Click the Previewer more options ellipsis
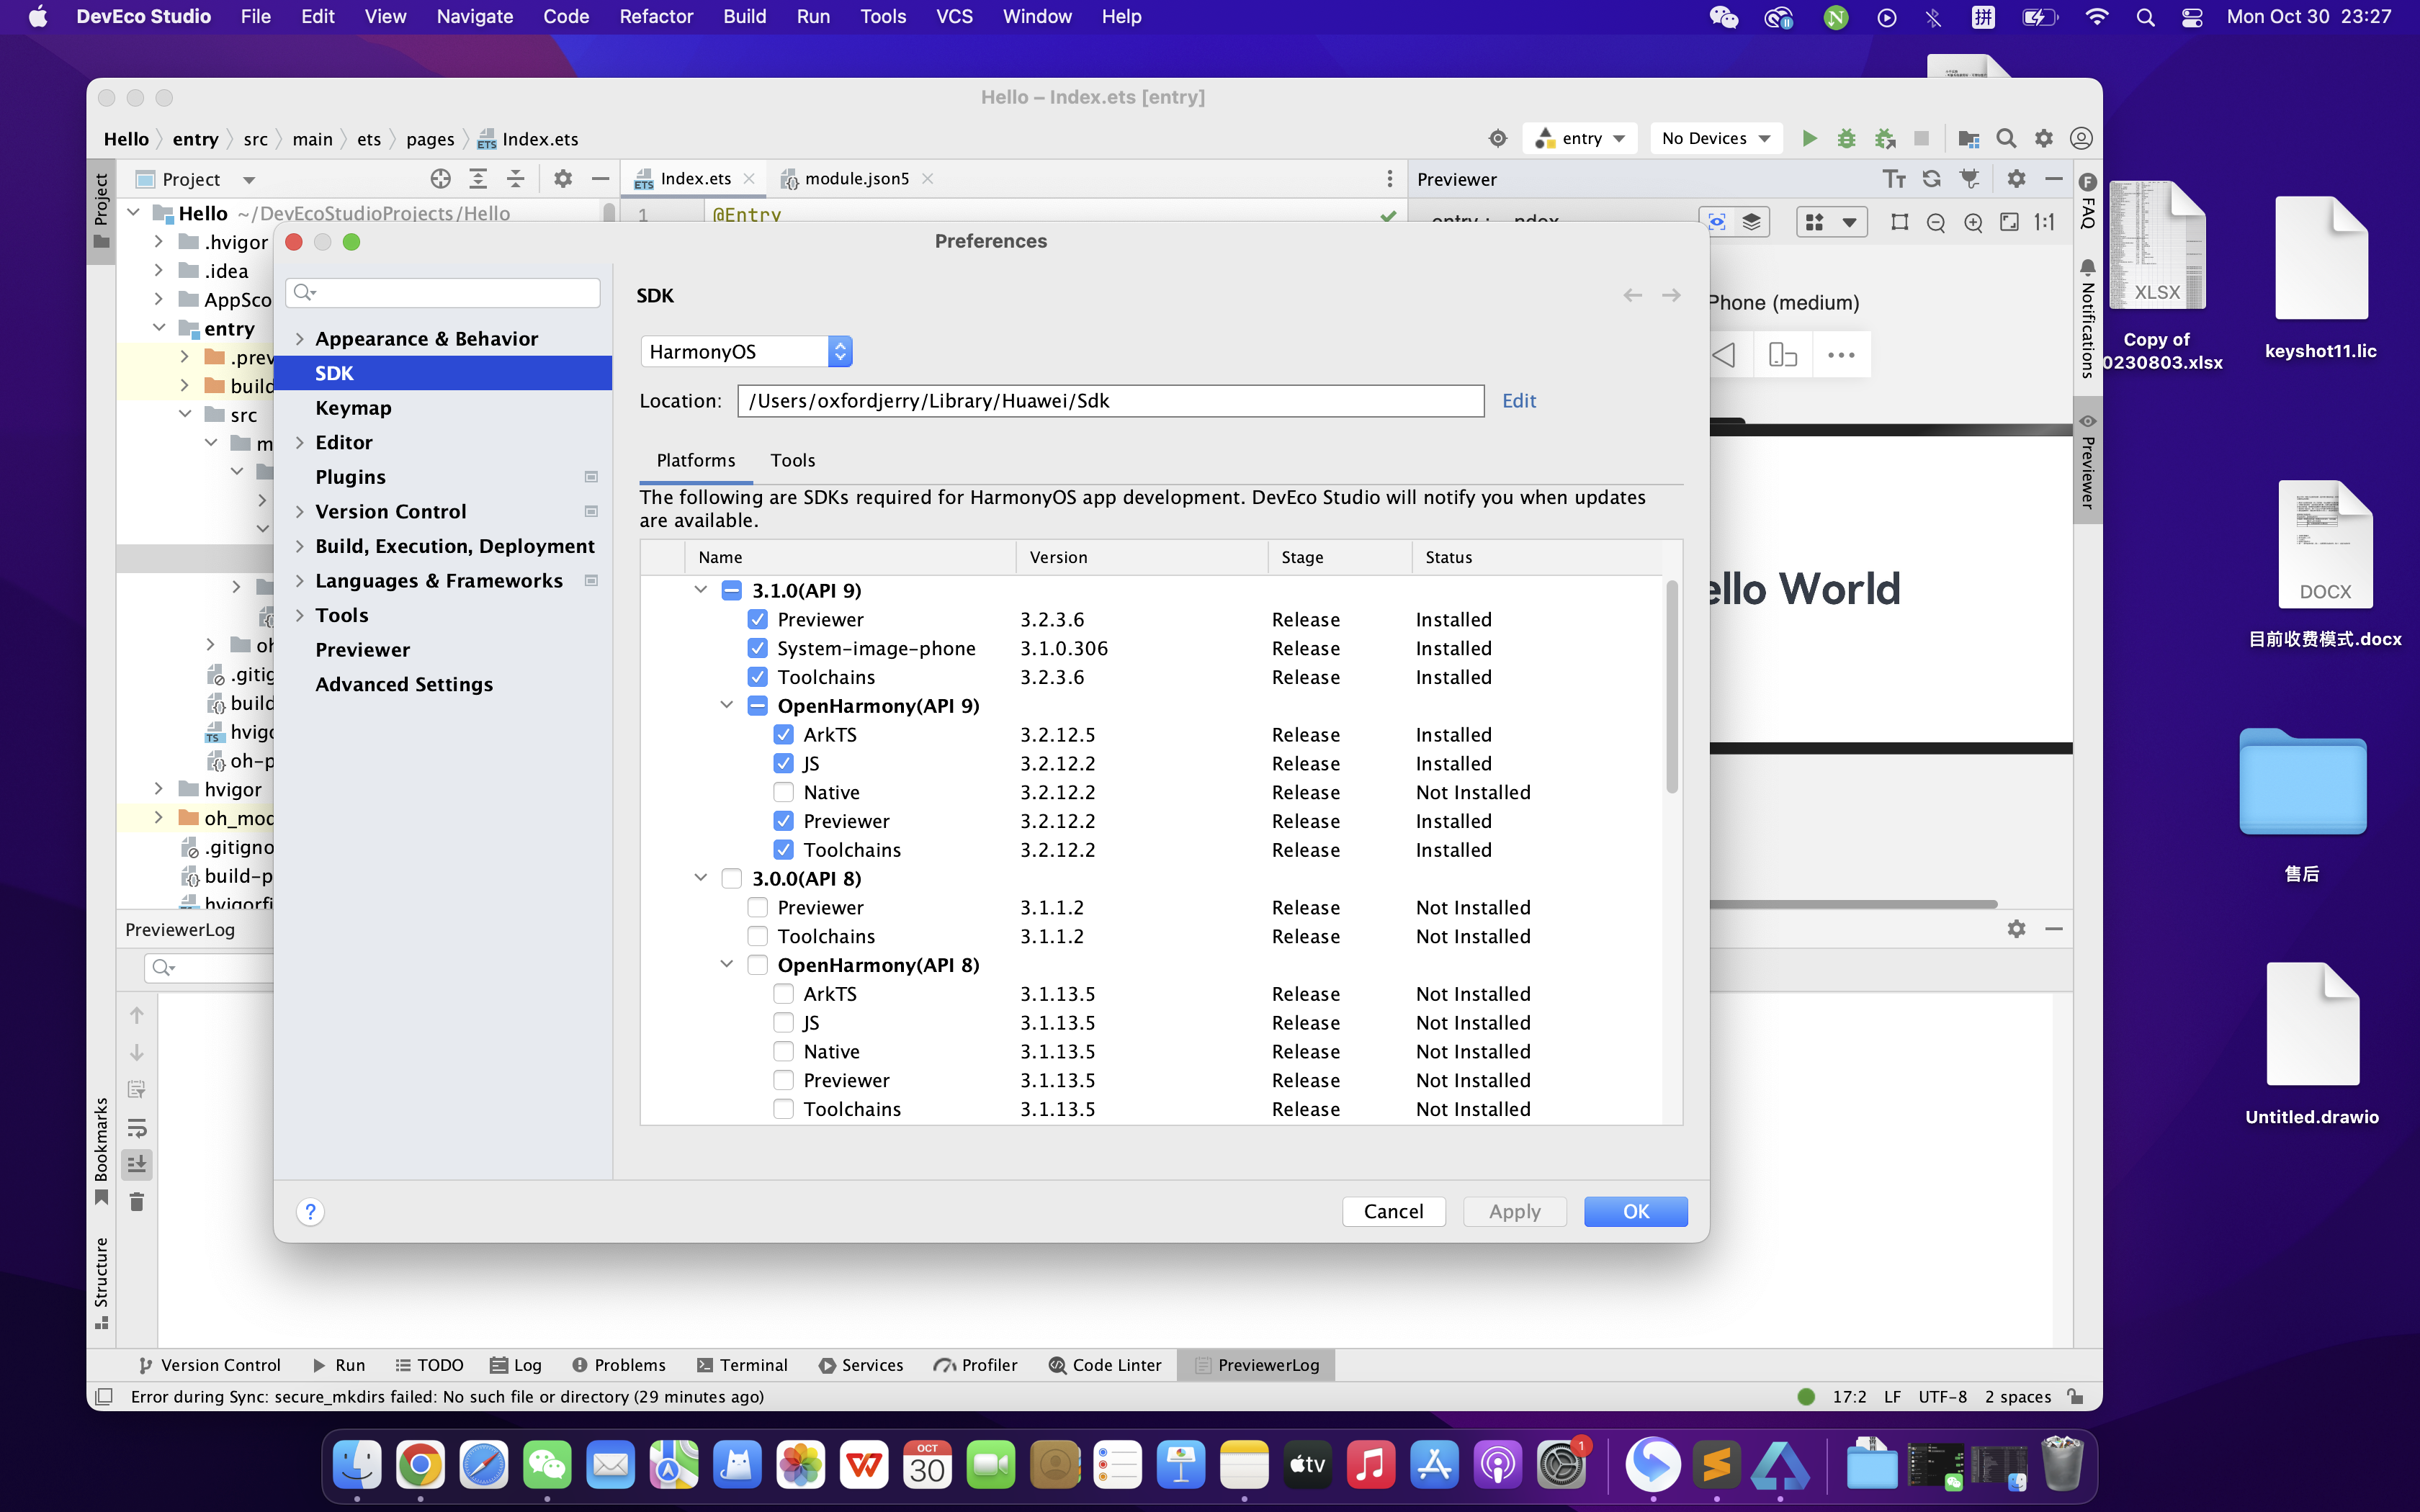This screenshot has width=2420, height=1512. point(1841,355)
